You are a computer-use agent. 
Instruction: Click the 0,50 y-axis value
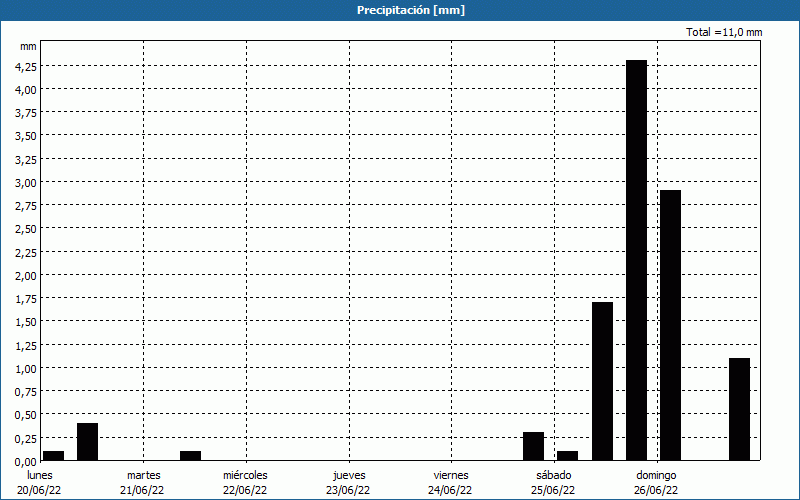coord(26,415)
